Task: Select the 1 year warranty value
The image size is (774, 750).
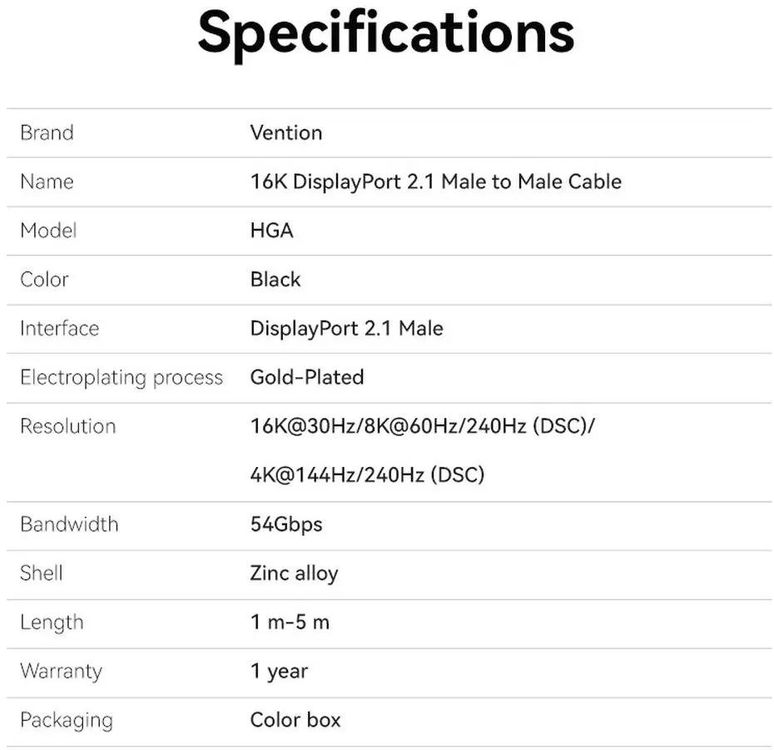Action: (279, 672)
